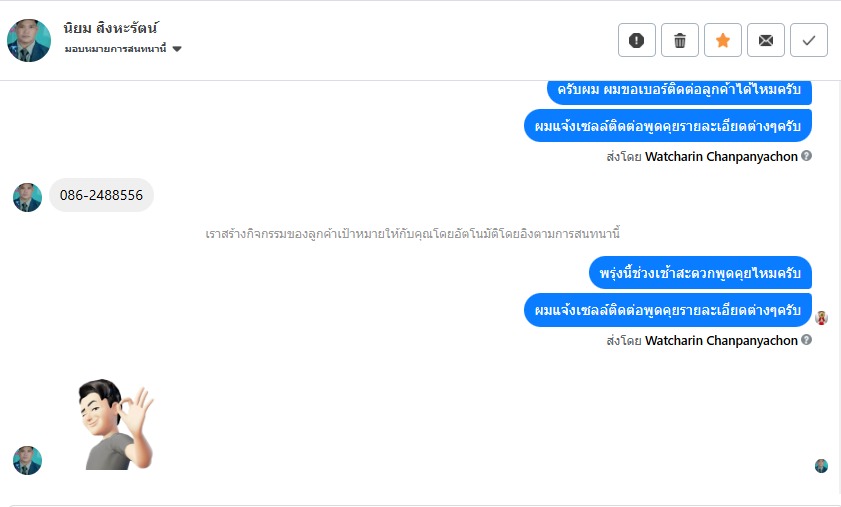Select the message พรุ่งนี้ช่วงเช้าสะดวกพูดคุยไหมครับ
841x507 pixels.
click(x=699, y=273)
